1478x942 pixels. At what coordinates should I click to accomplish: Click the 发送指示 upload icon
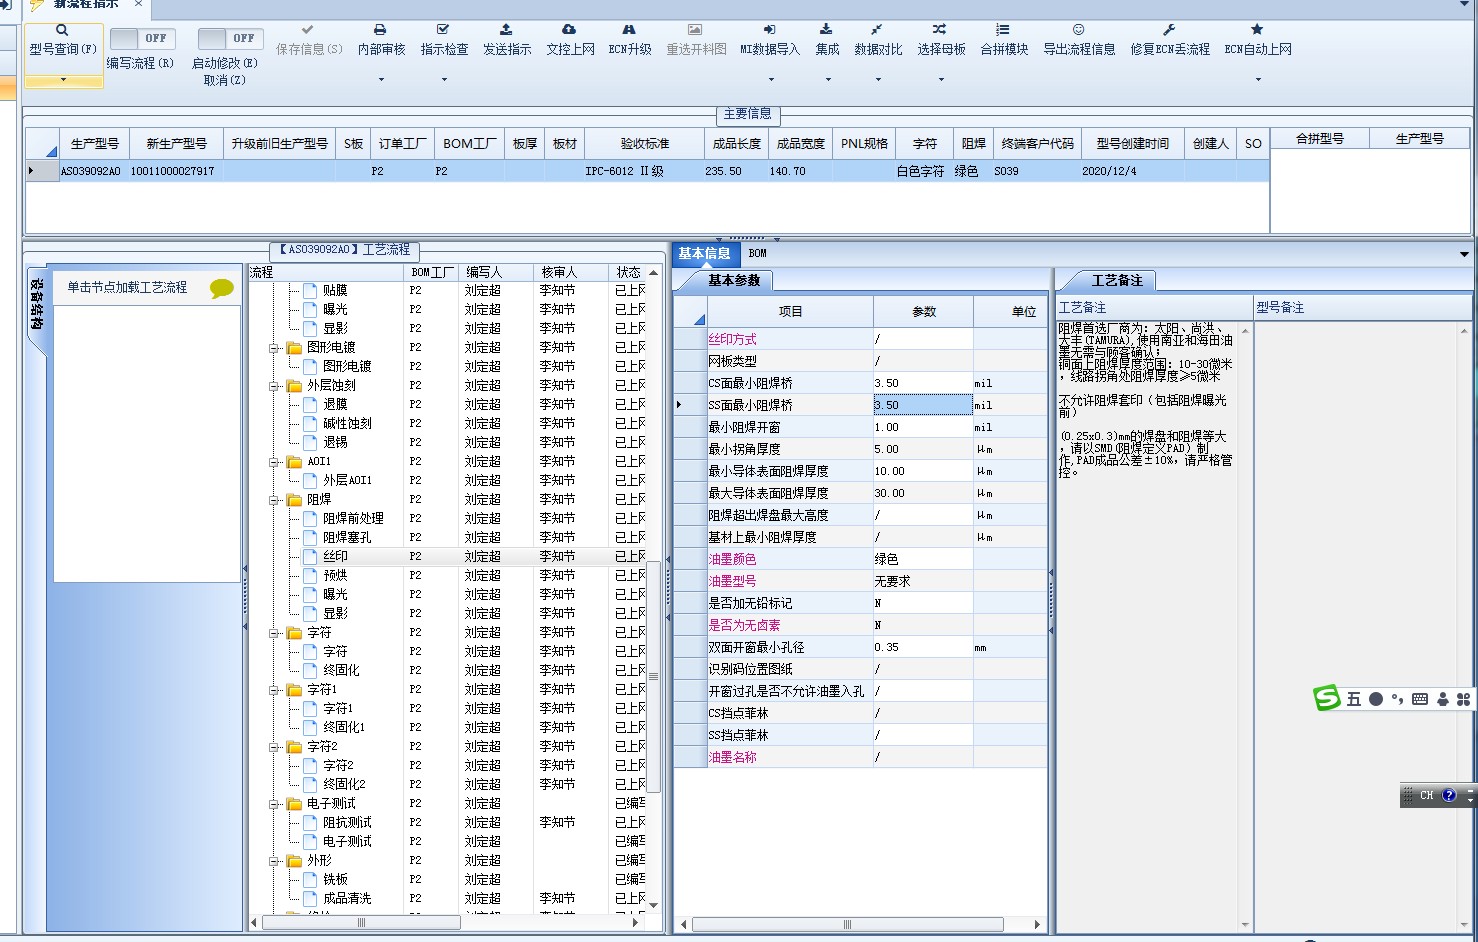pyautogui.click(x=506, y=30)
